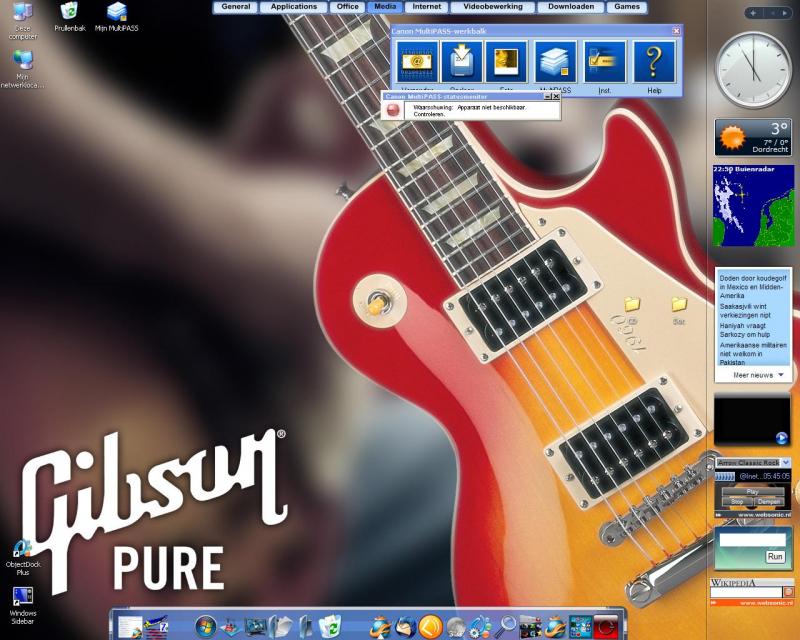The height and width of the screenshot is (640, 800).
Task: Open the Prullenbak desktop icon
Action: (x=69, y=17)
